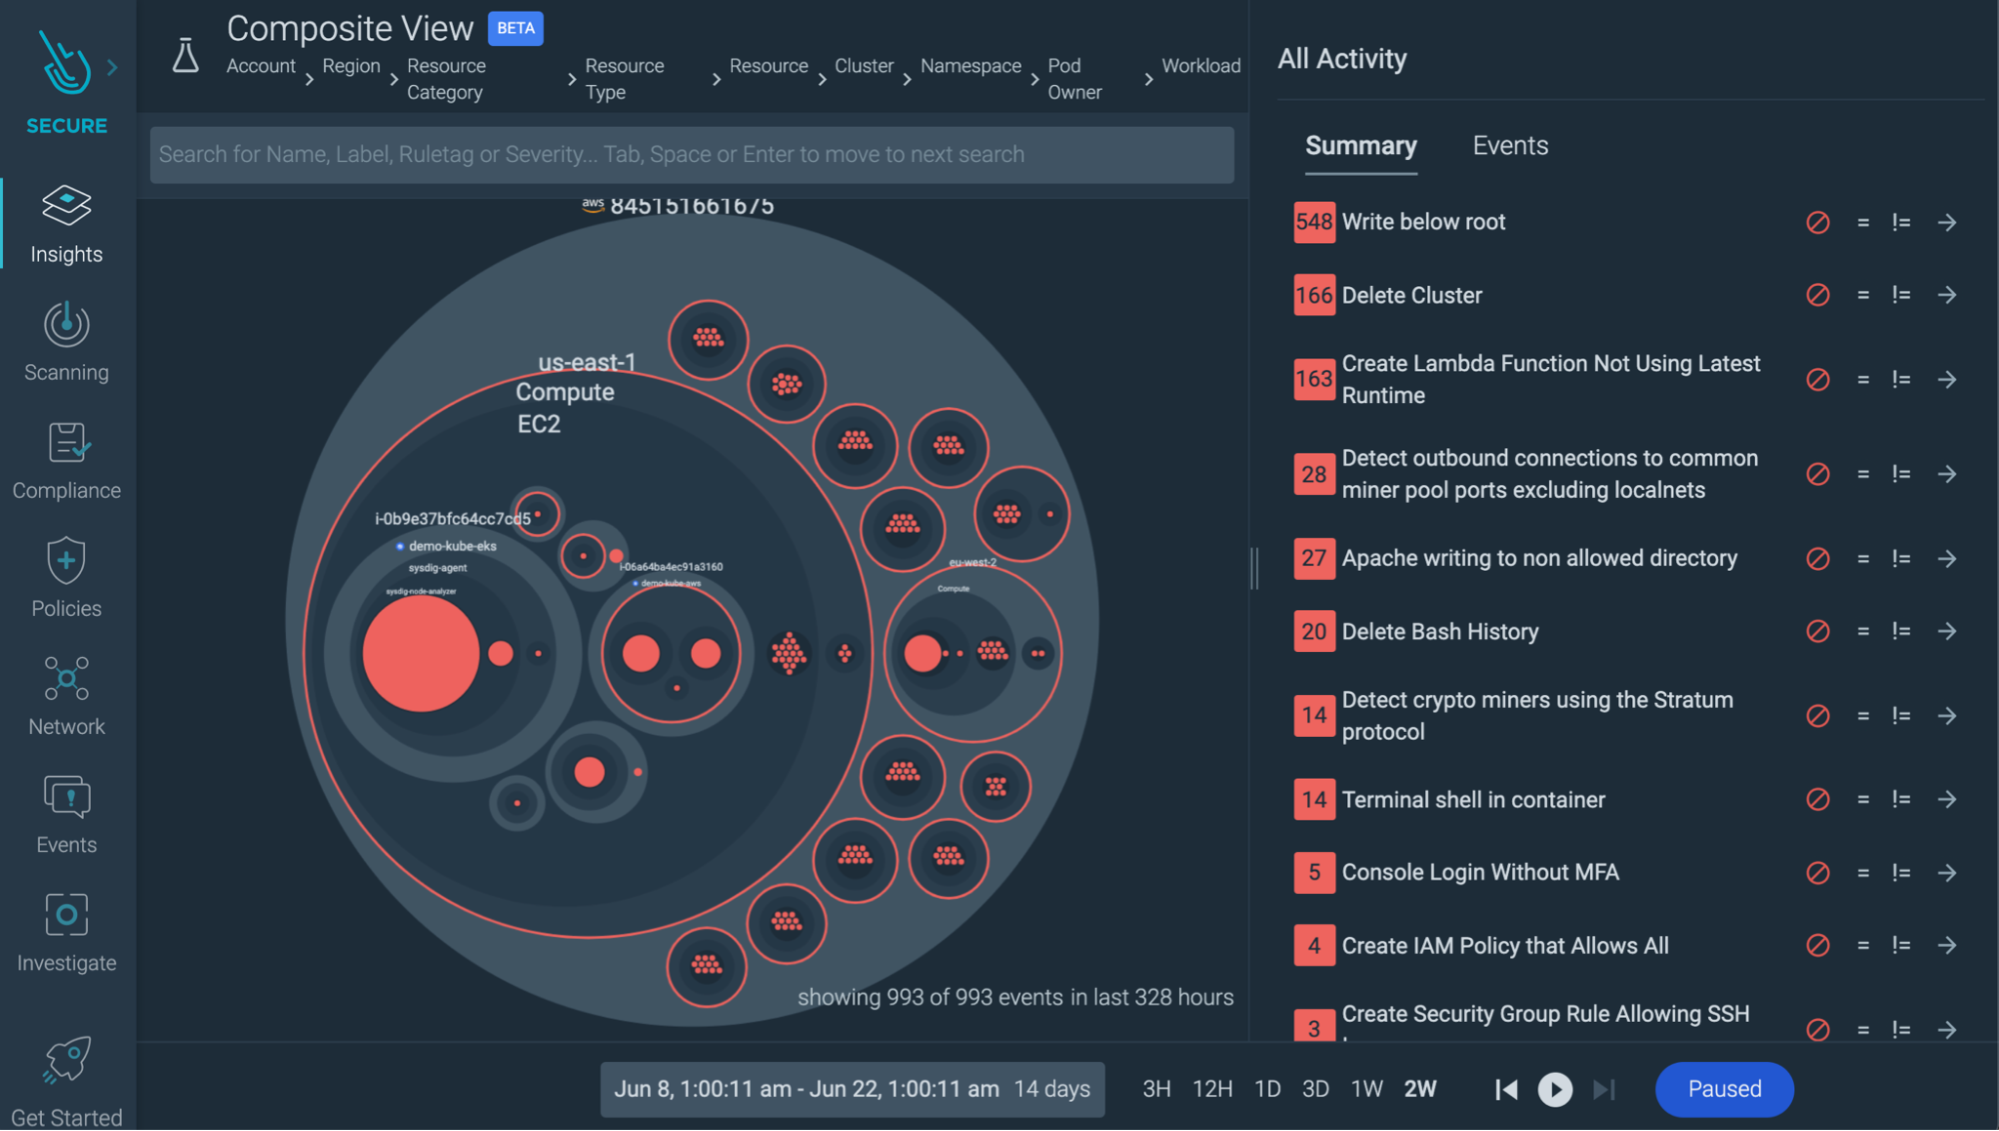
Task: Open the Insights sidebar icon
Action: click(66, 206)
